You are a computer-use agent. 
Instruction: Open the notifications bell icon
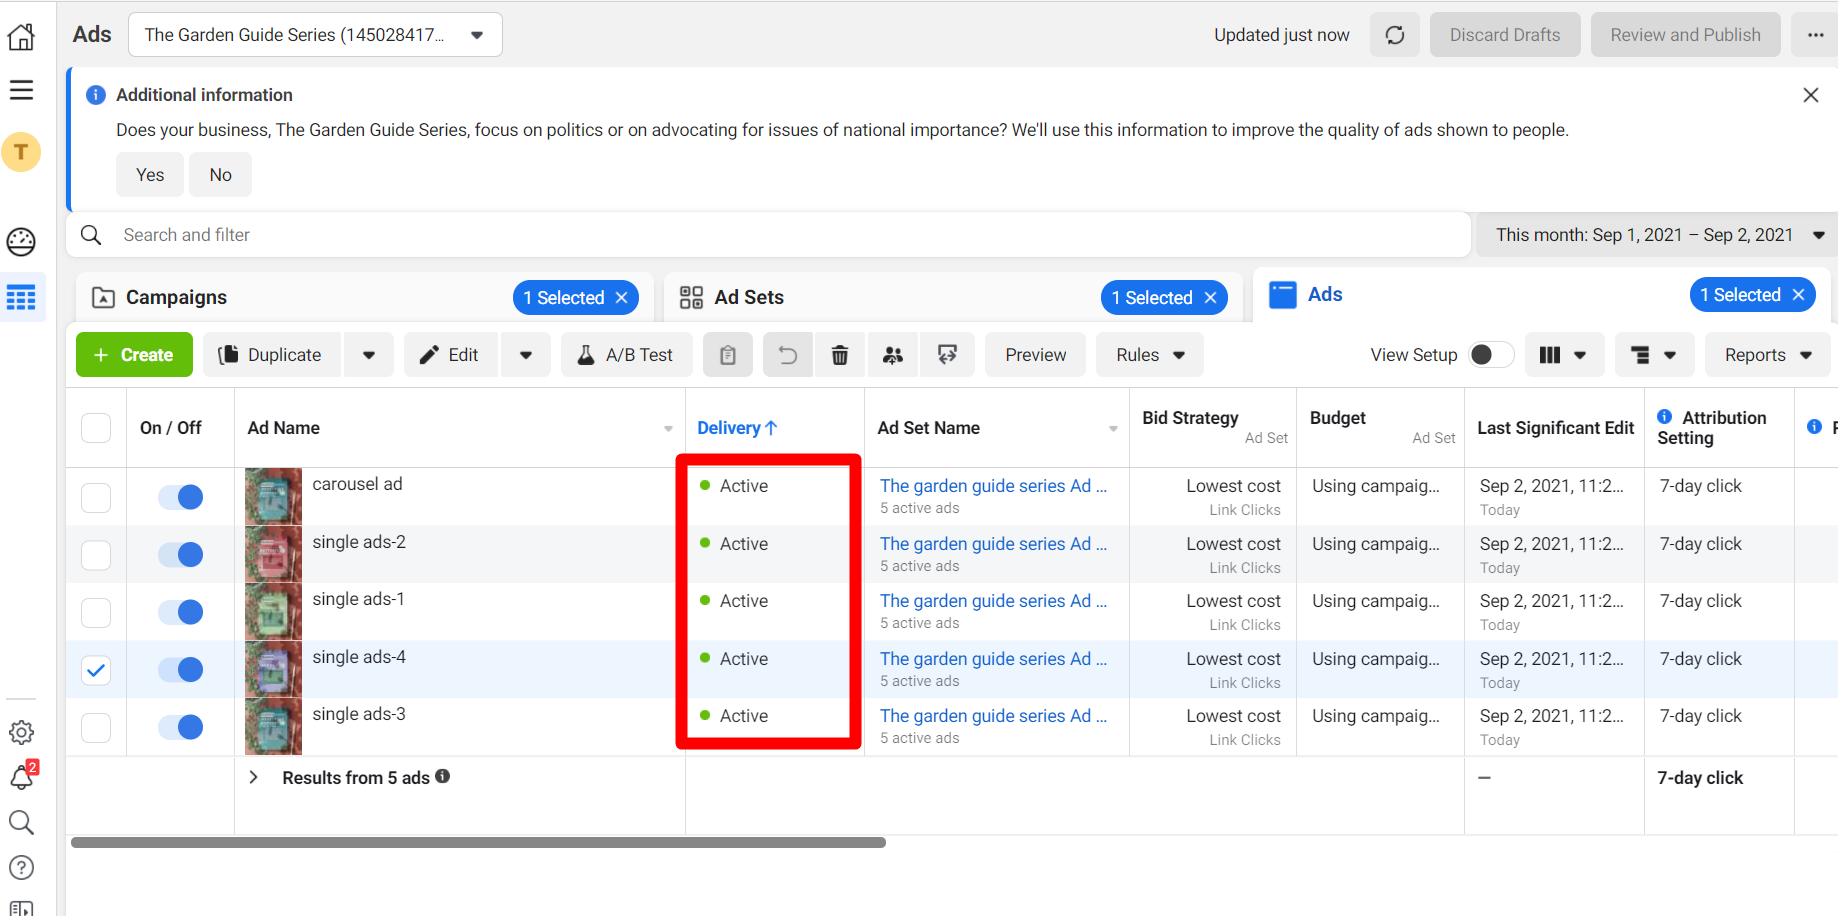pos(21,777)
